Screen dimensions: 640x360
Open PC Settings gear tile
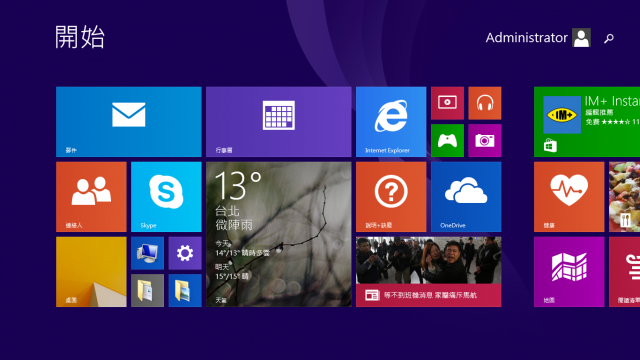(x=185, y=253)
